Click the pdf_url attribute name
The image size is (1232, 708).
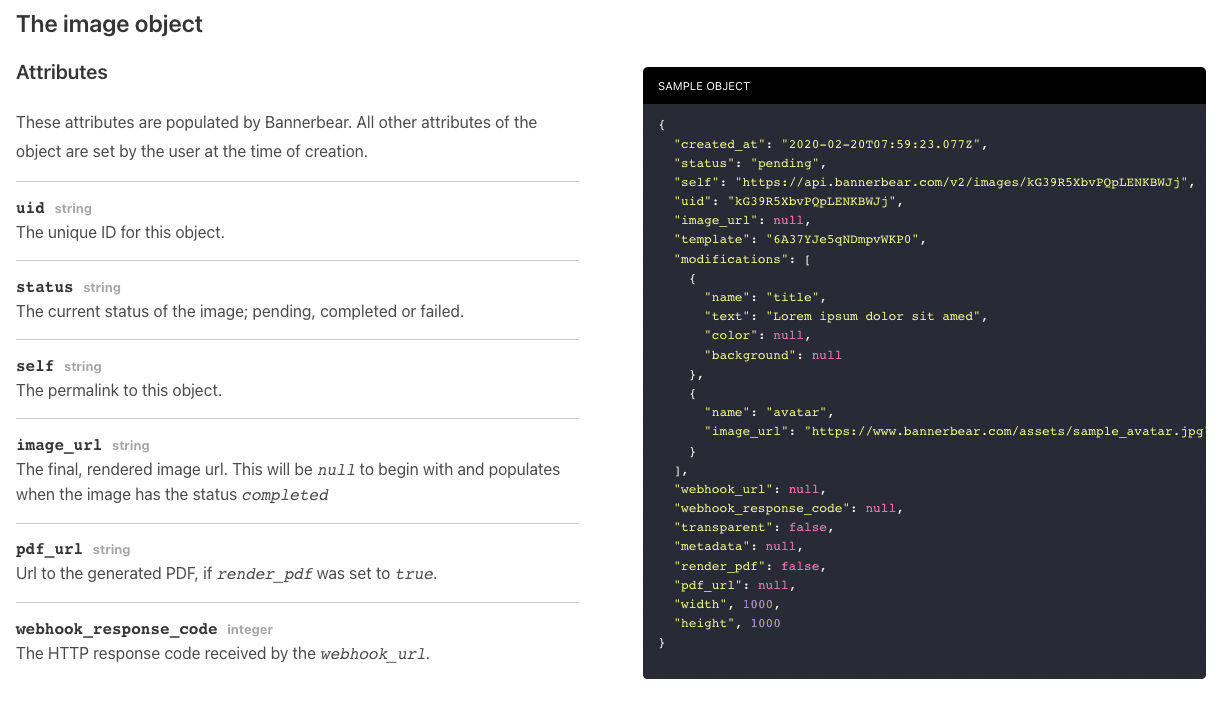tap(50, 549)
